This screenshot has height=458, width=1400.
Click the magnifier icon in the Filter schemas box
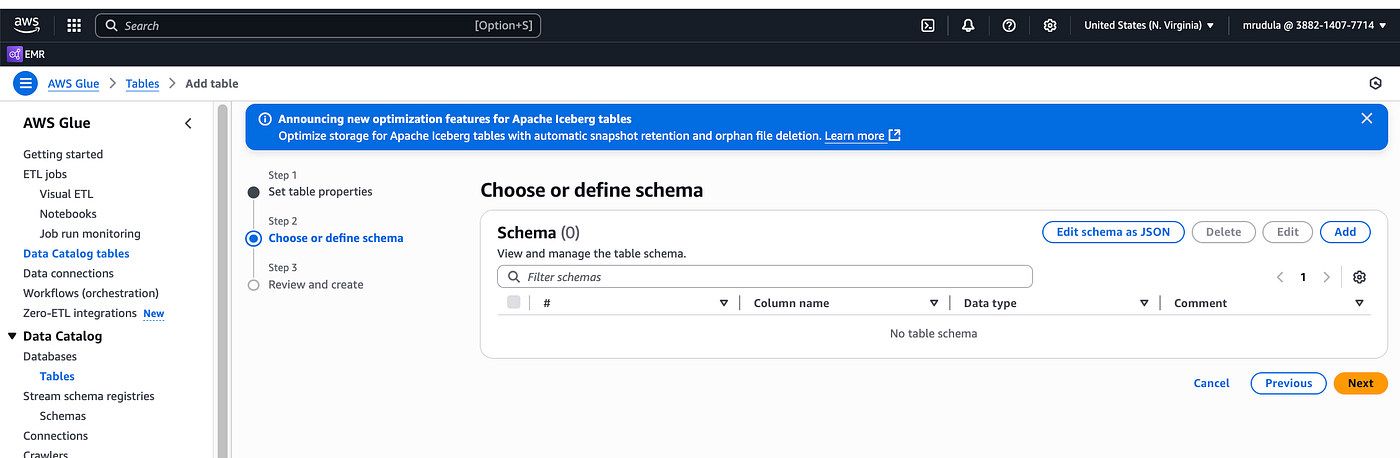pos(514,276)
